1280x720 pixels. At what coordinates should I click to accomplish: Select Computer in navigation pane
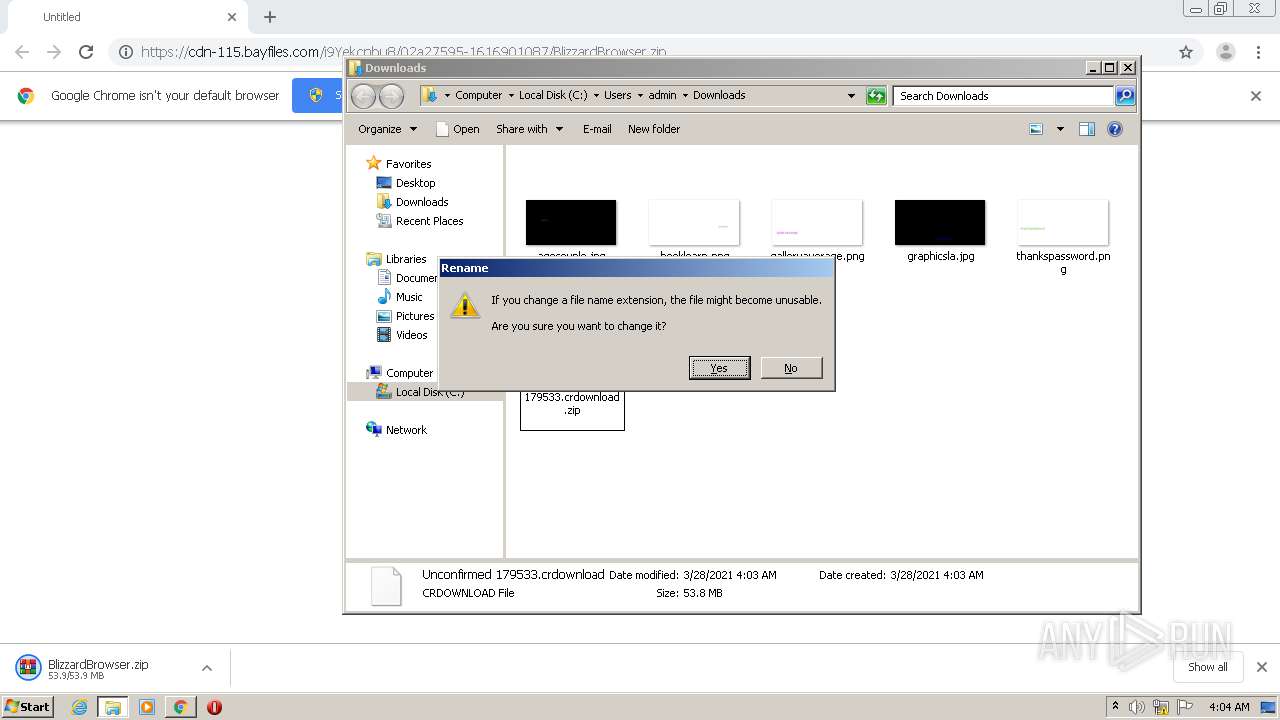[409, 373]
